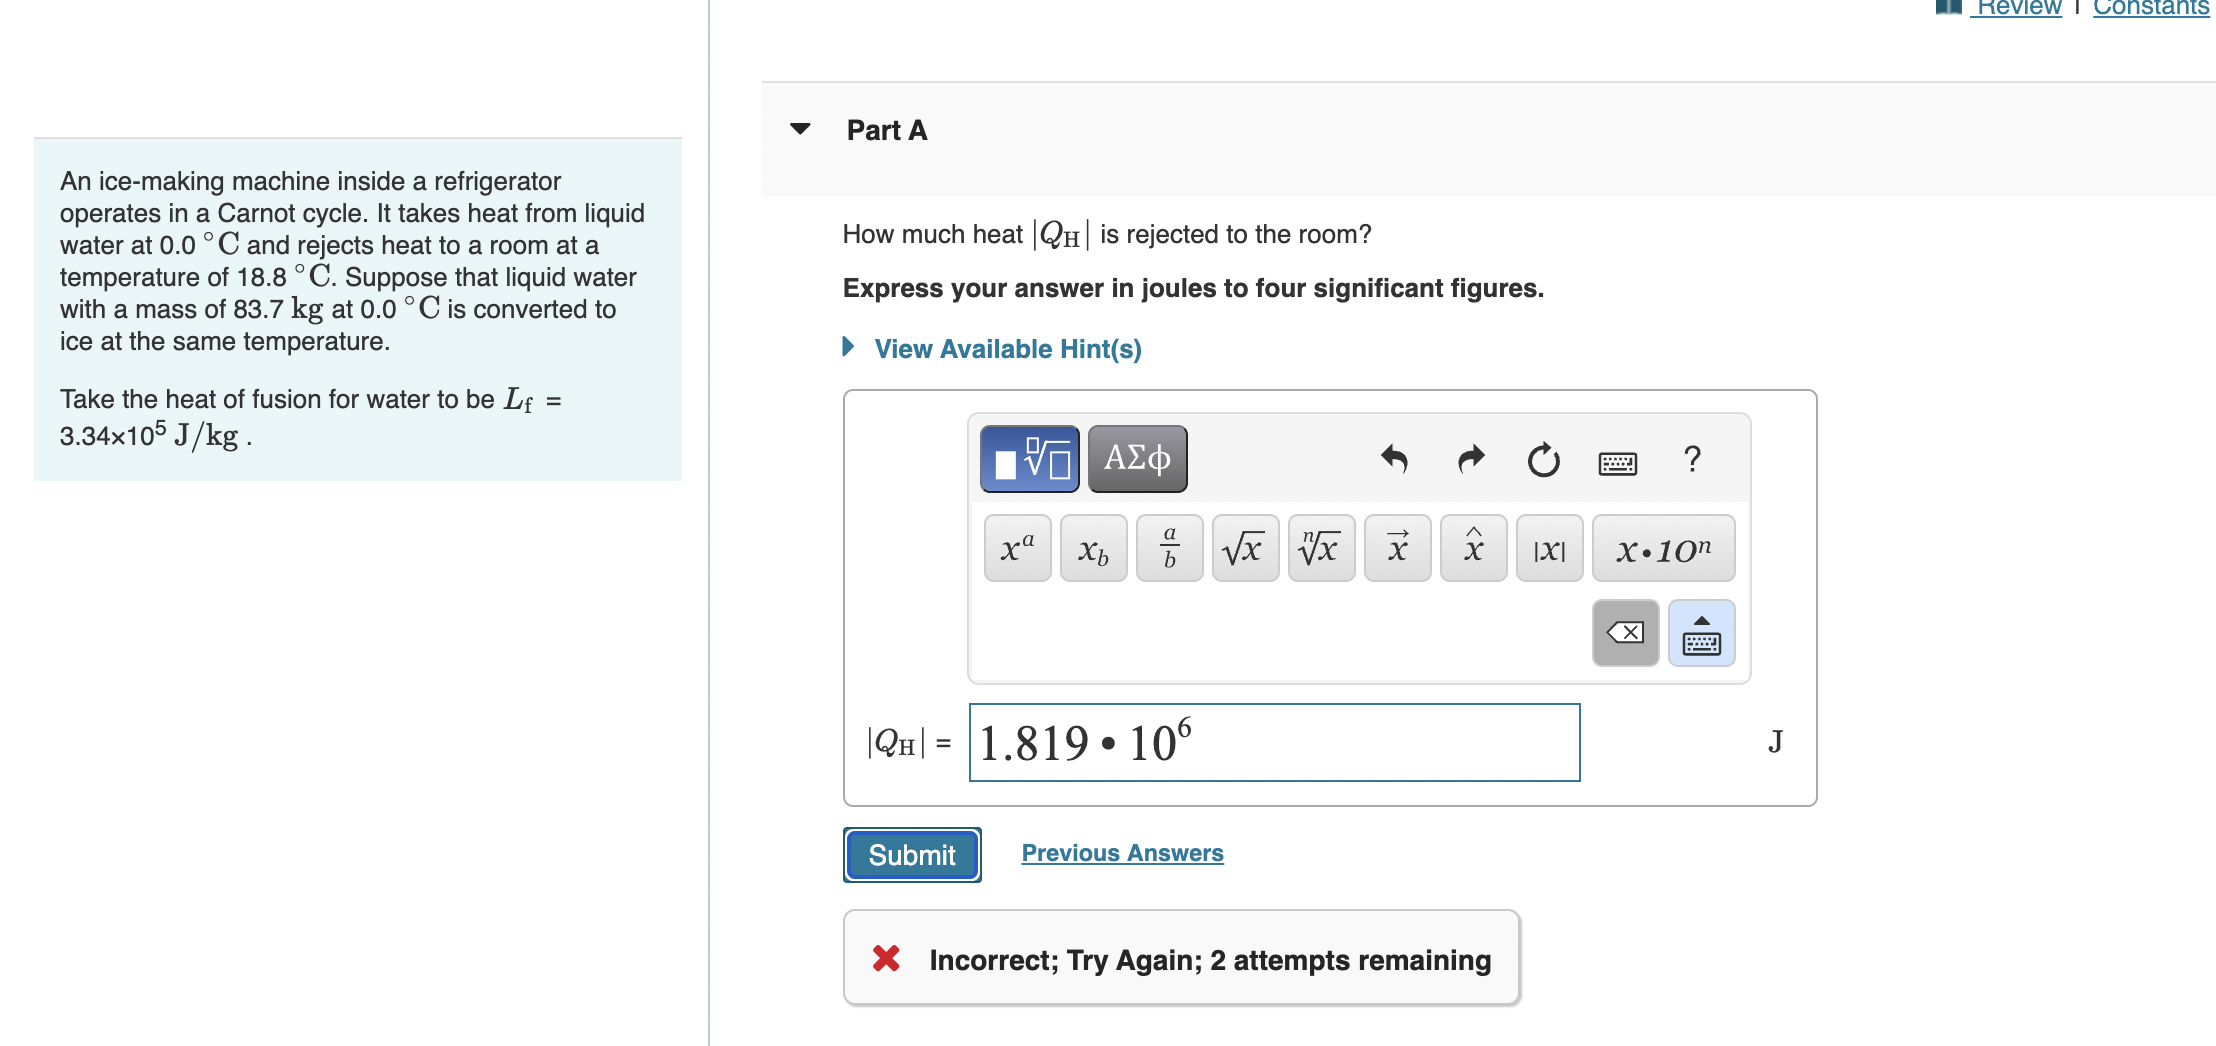Insert vector arrow over x
The image size is (2216, 1046).
pyautogui.click(x=1397, y=548)
